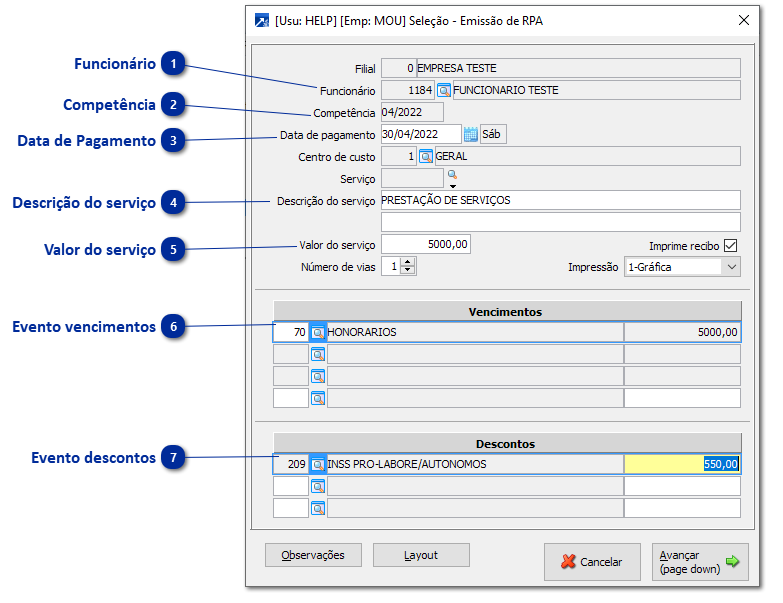
Task: Open lookup icon in fourth Vencimentos row
Action: [x=318, y=398]
